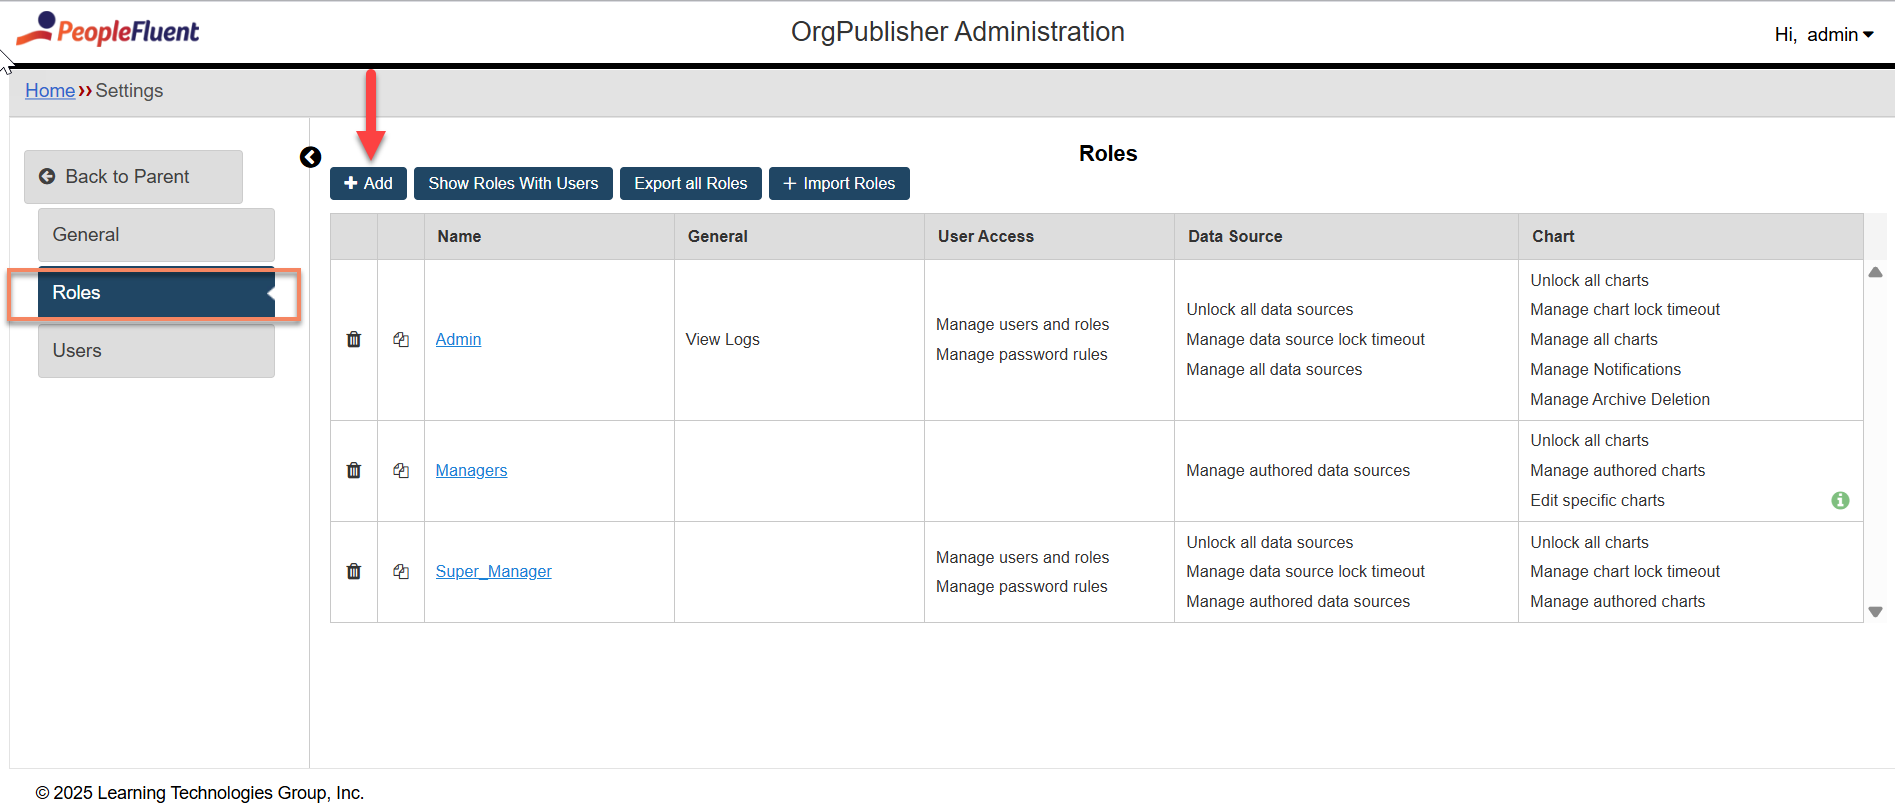Image resolution: width=1895 pixels, height=808 pixels.
Task: Duplicate the Super_Manager role via copy icon
Action: coord(401,571)
